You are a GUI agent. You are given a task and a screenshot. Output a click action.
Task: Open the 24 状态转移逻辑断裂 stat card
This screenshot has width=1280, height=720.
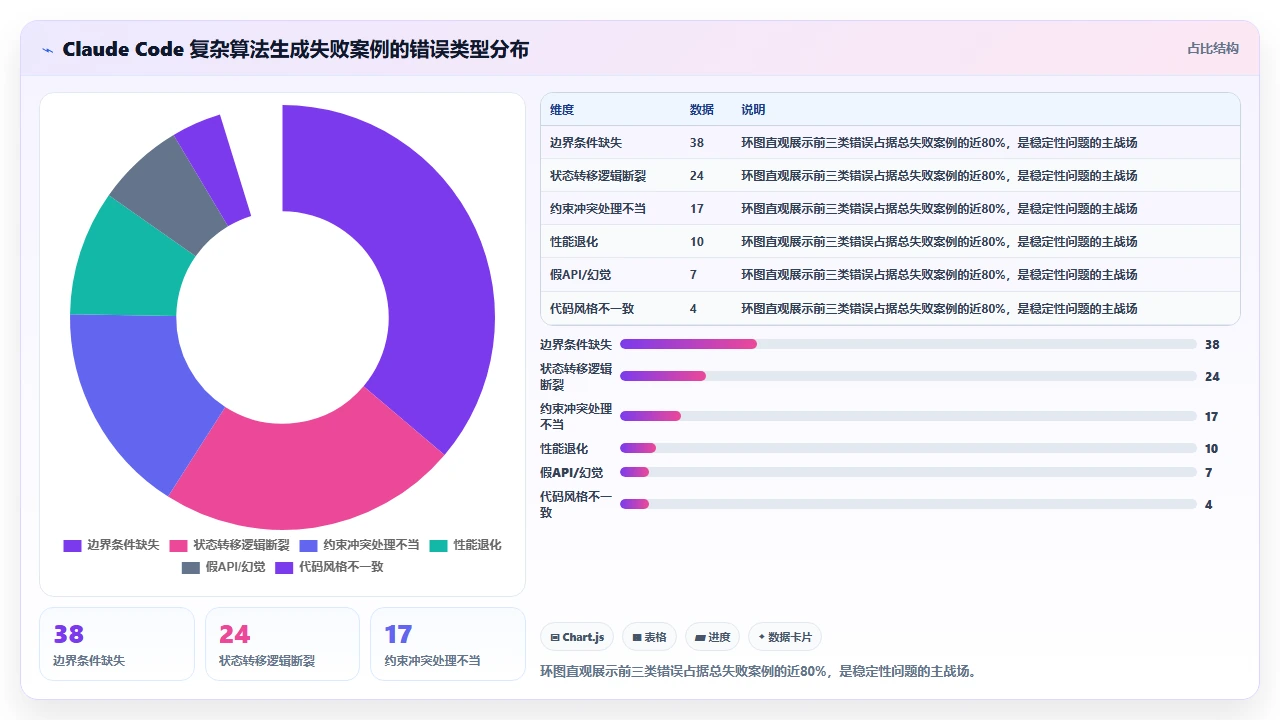click(x=282, y=644)
